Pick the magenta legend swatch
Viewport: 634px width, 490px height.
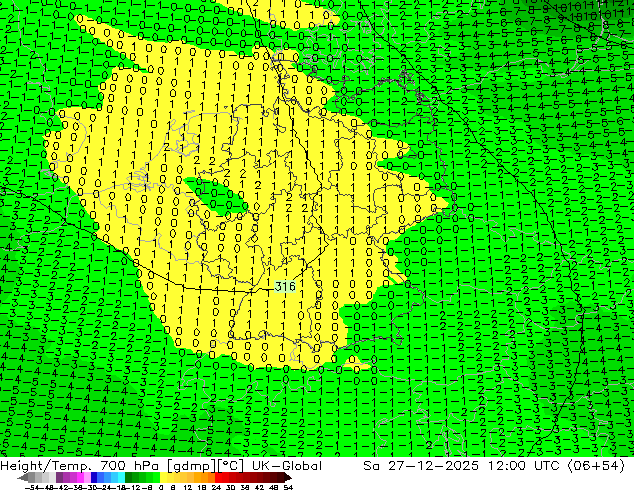pos(80,477)
